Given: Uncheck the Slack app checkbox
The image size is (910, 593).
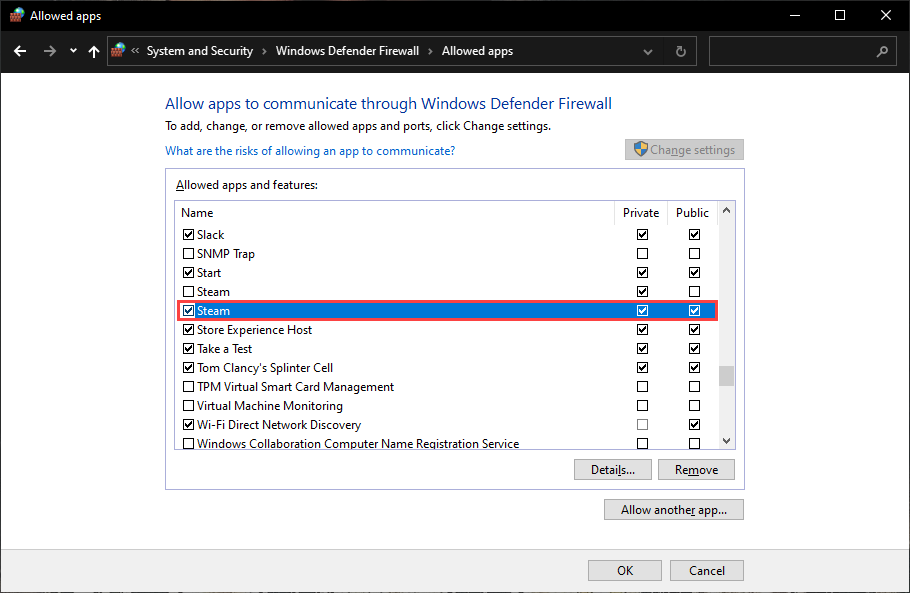Looking at the screenshot, I should [188, 235].
